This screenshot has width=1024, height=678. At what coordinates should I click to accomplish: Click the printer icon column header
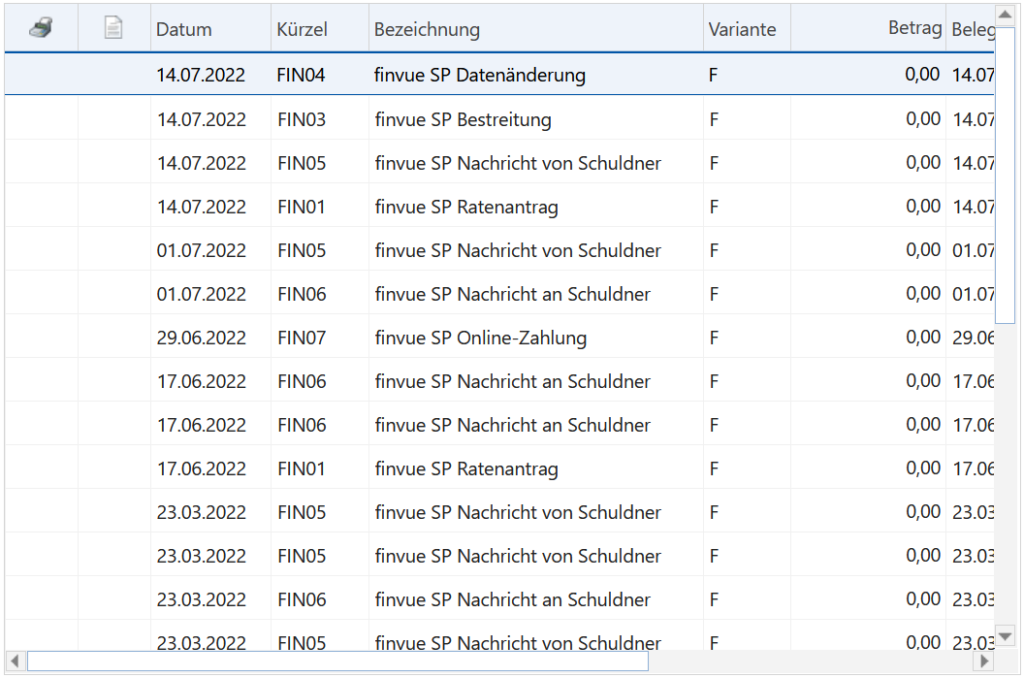point(41,29)
